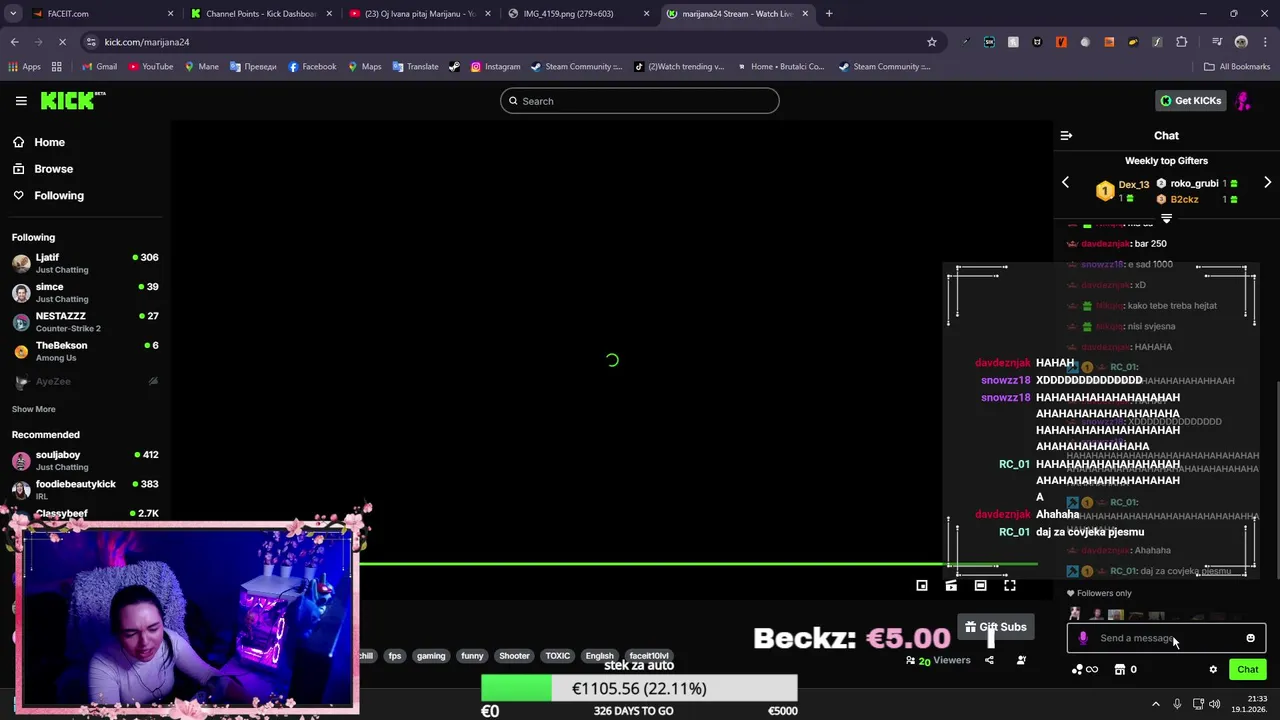Click the Shooter tag
Screen dimensions: 1280x720
[514, 656]
